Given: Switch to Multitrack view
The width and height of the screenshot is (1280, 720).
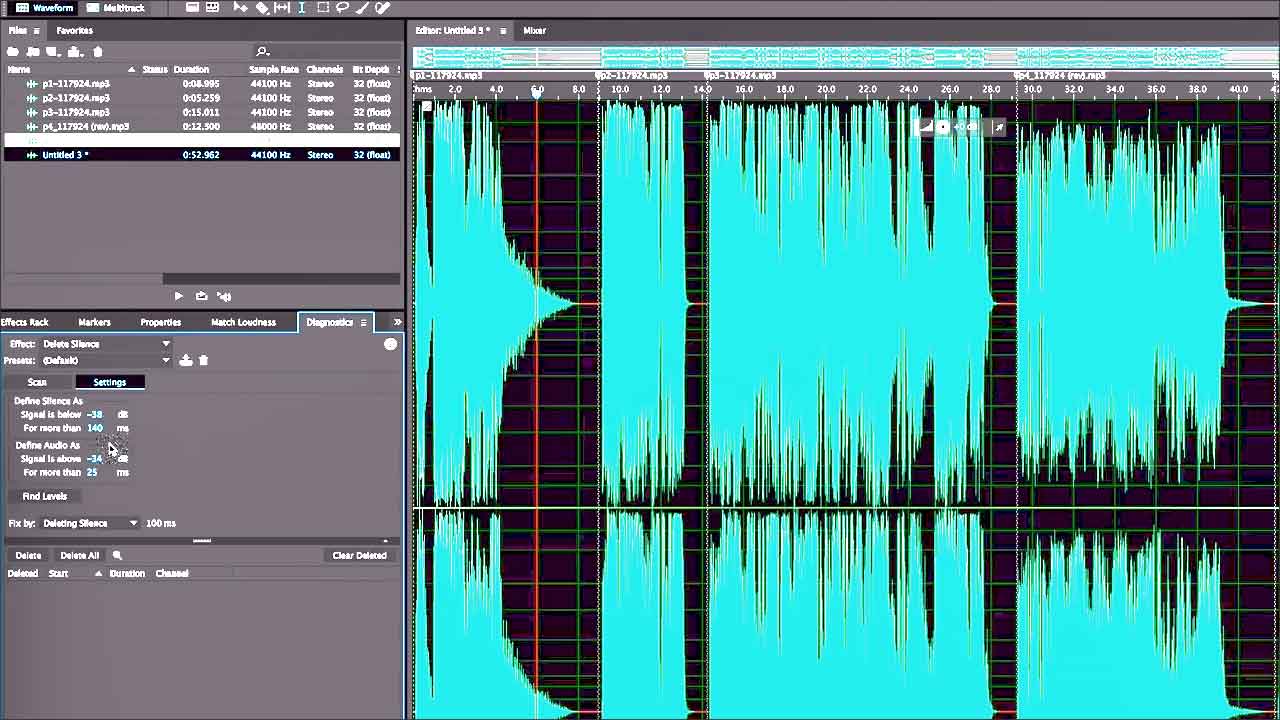Looking at the screenshot, I should [116, 7].
